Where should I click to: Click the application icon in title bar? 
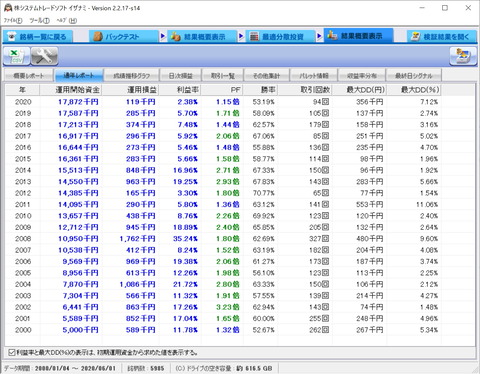pos(8,8)
